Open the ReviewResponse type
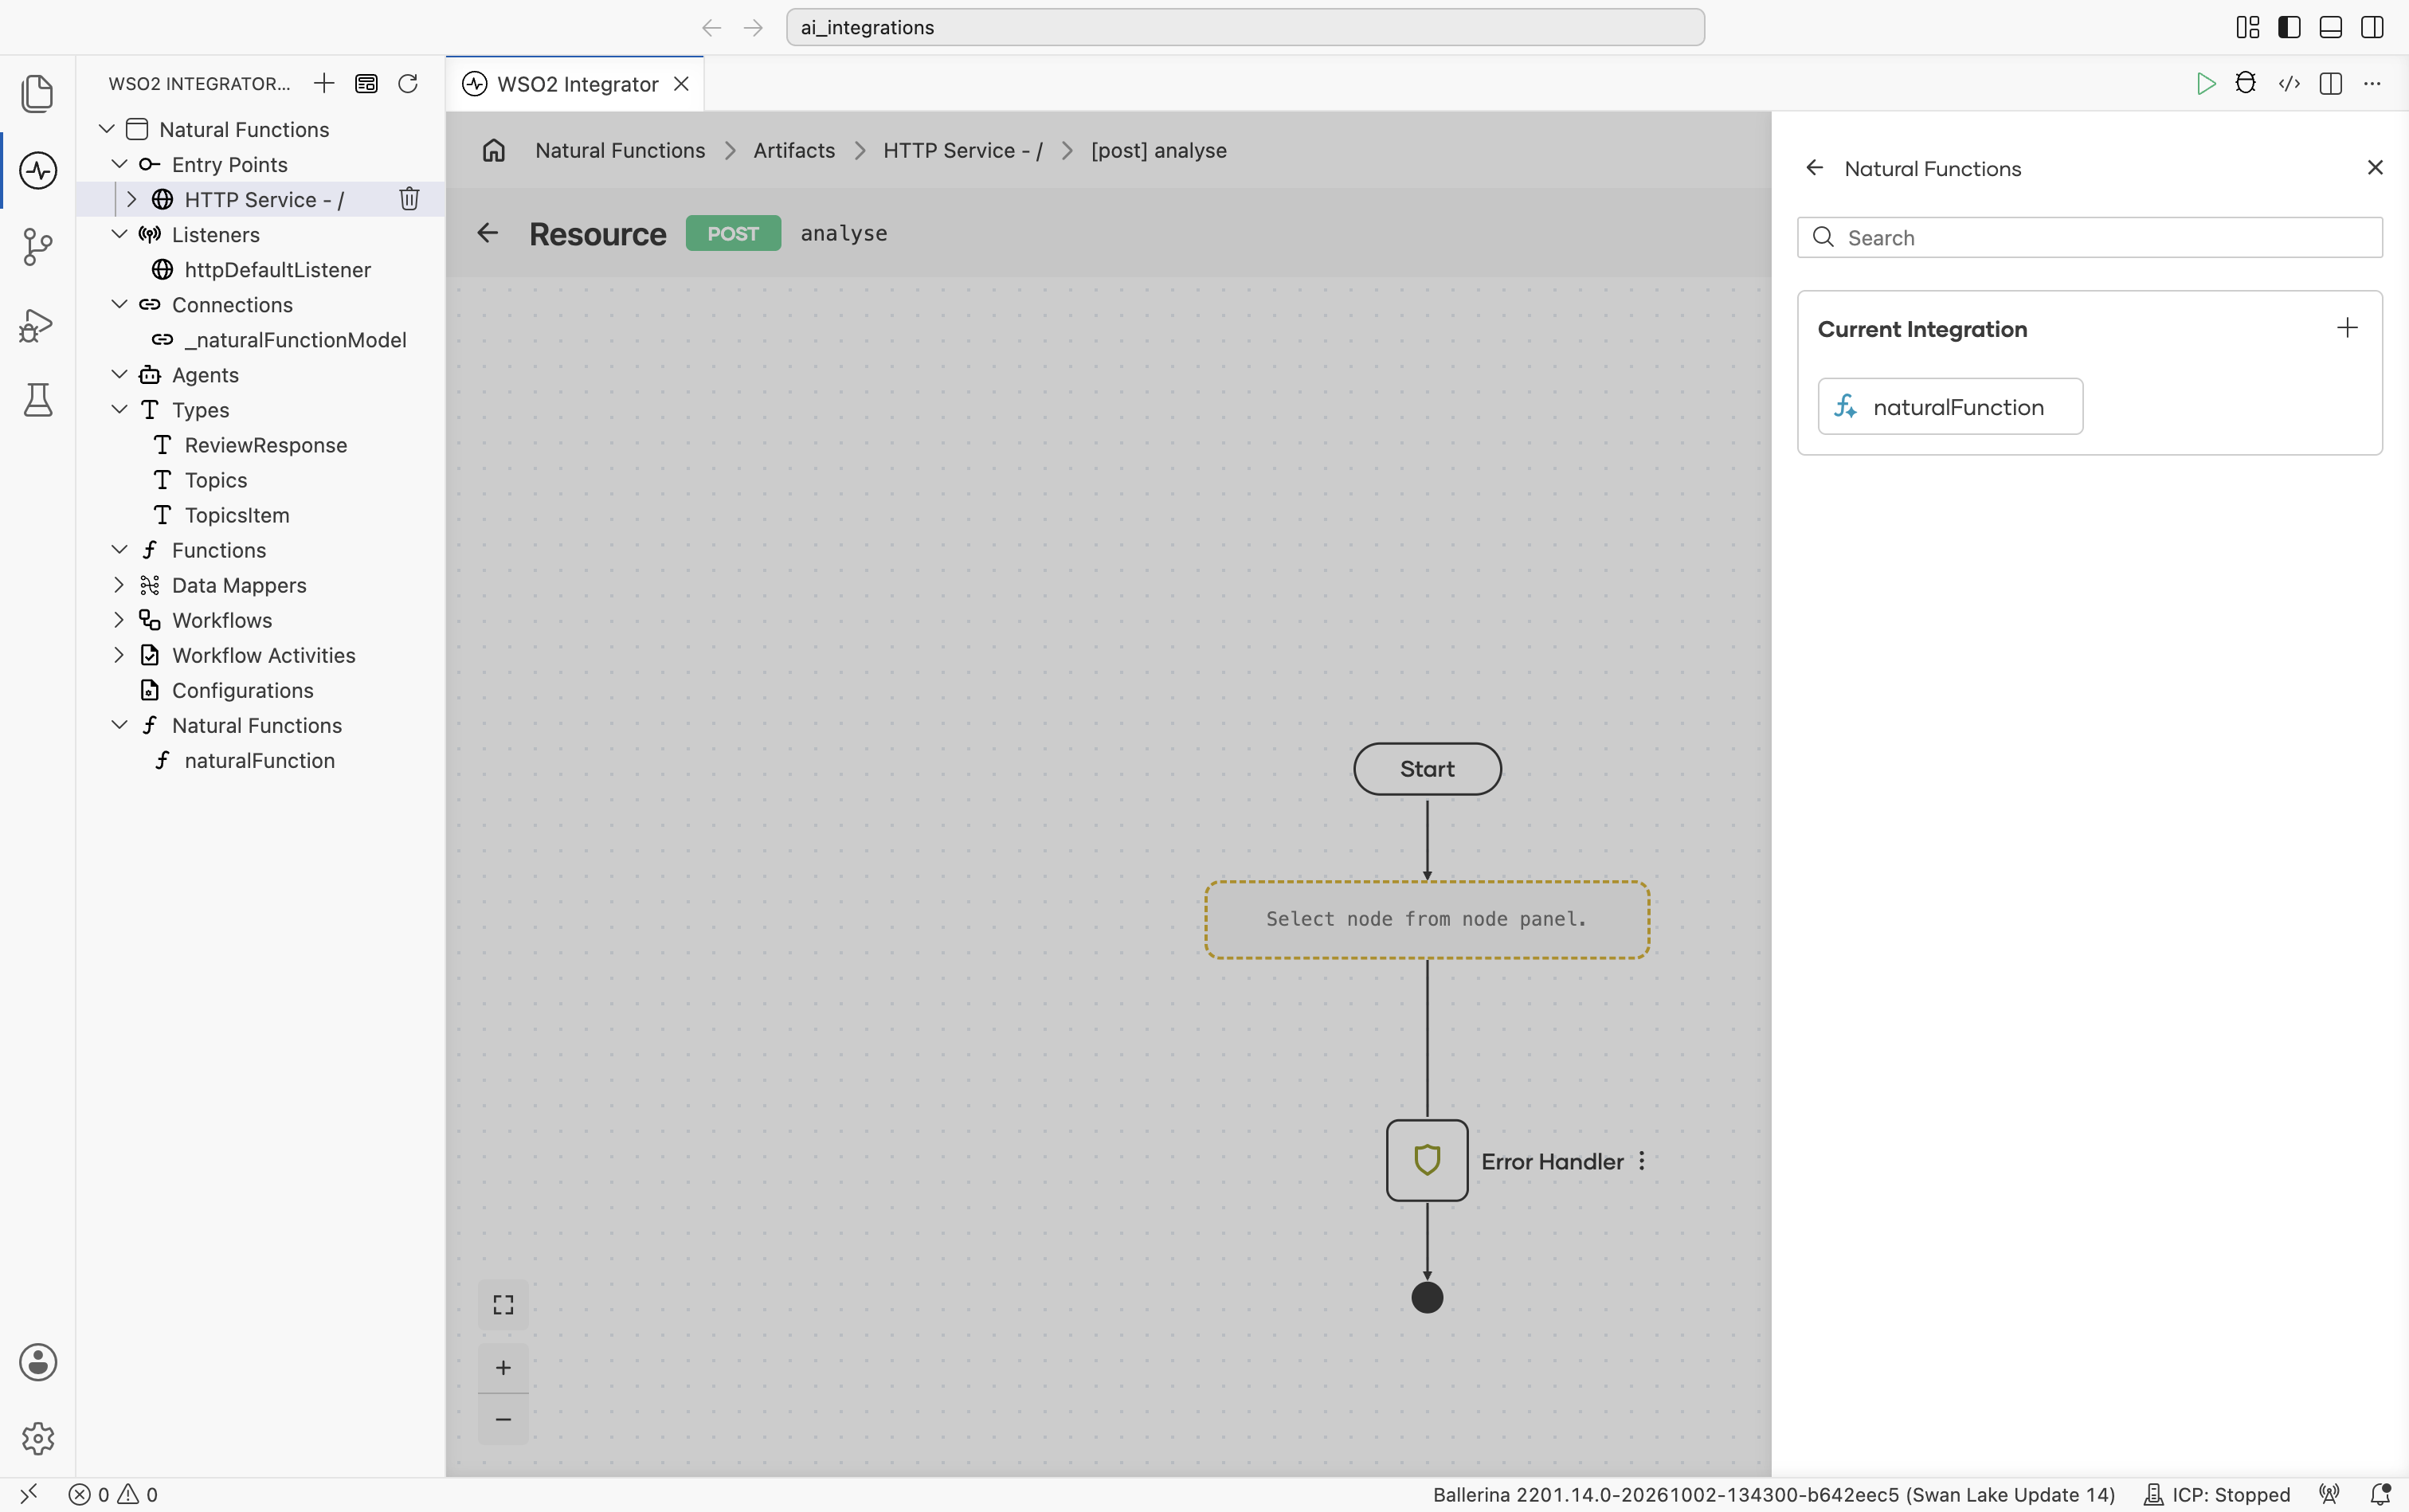 (266, 445)
